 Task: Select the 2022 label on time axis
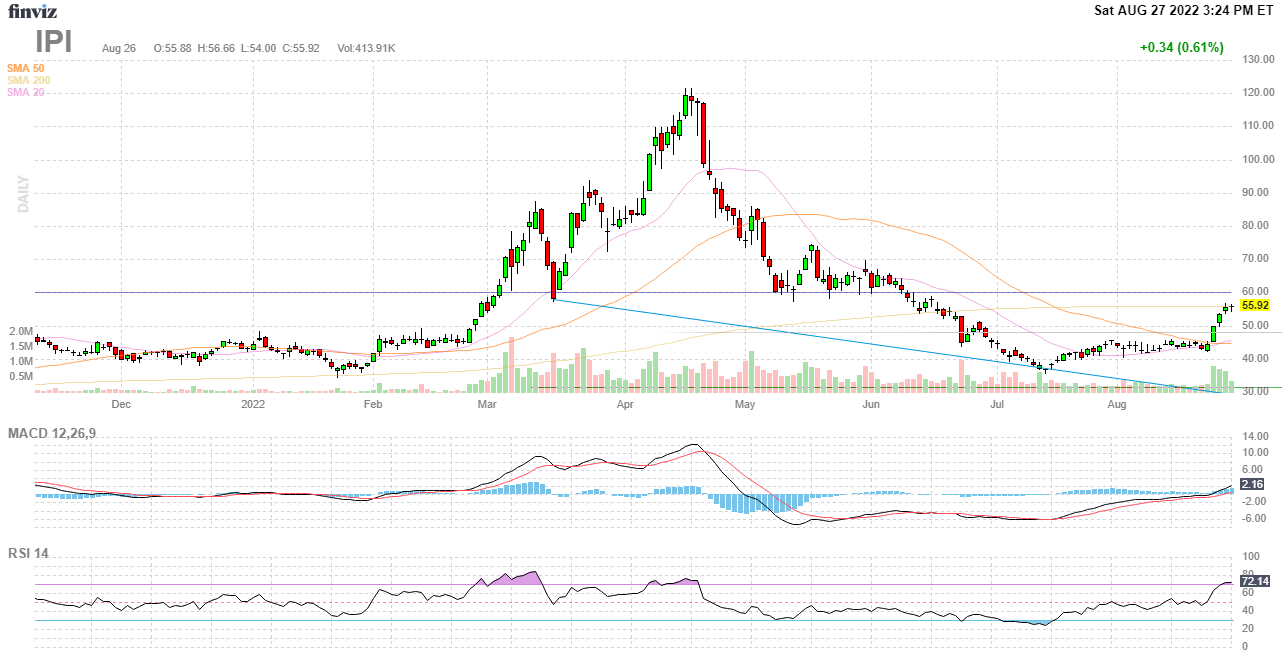pyautogui.click(x=253, y=405)
